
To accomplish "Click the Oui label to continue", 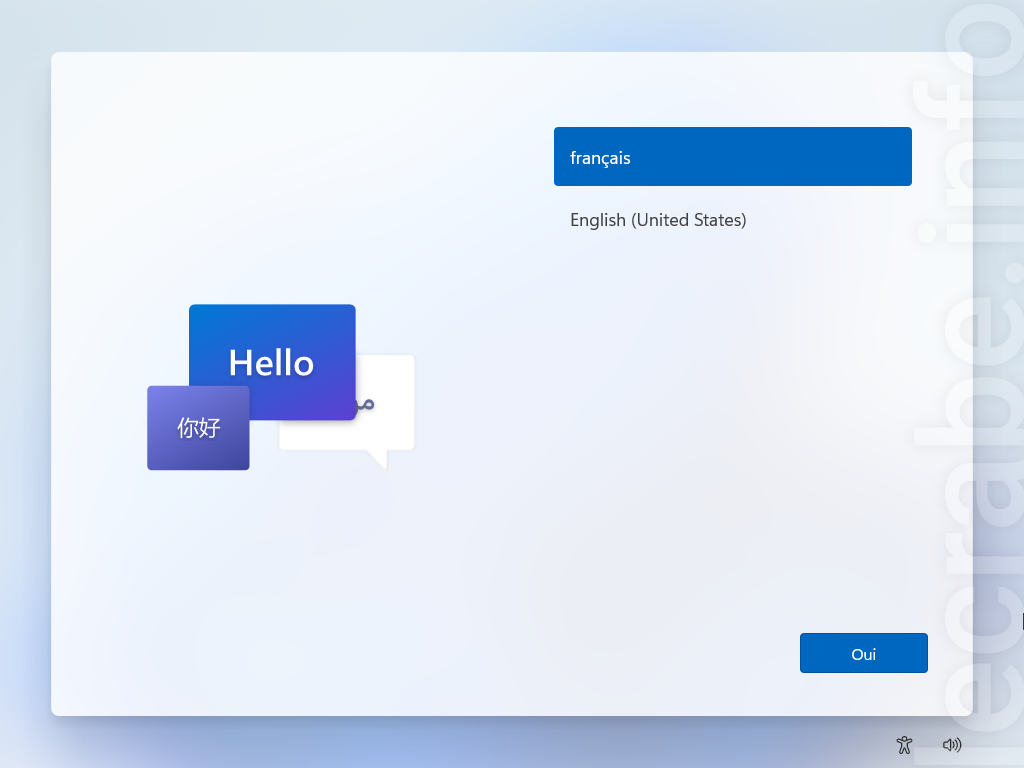I will (x=863, y=654).
